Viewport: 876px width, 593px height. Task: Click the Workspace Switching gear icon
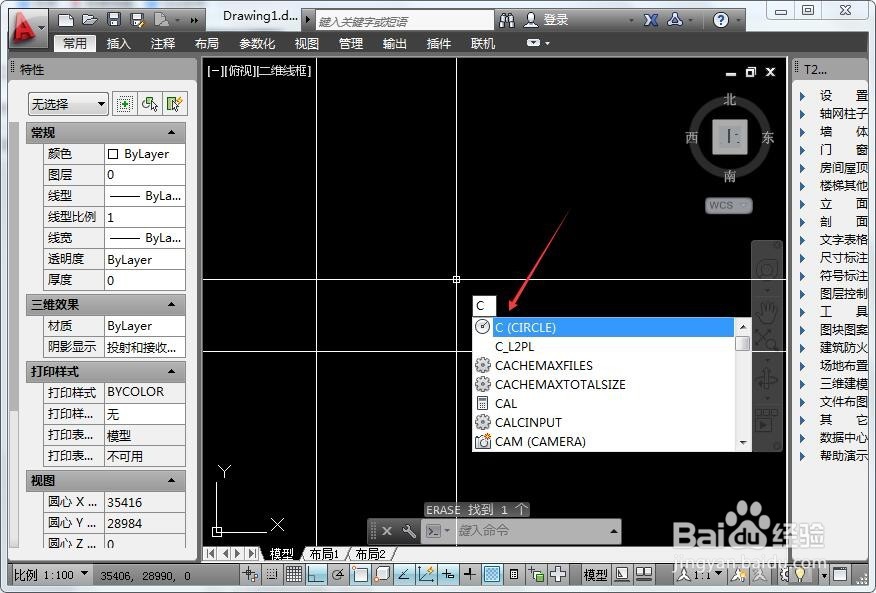[x=784, y=575]
